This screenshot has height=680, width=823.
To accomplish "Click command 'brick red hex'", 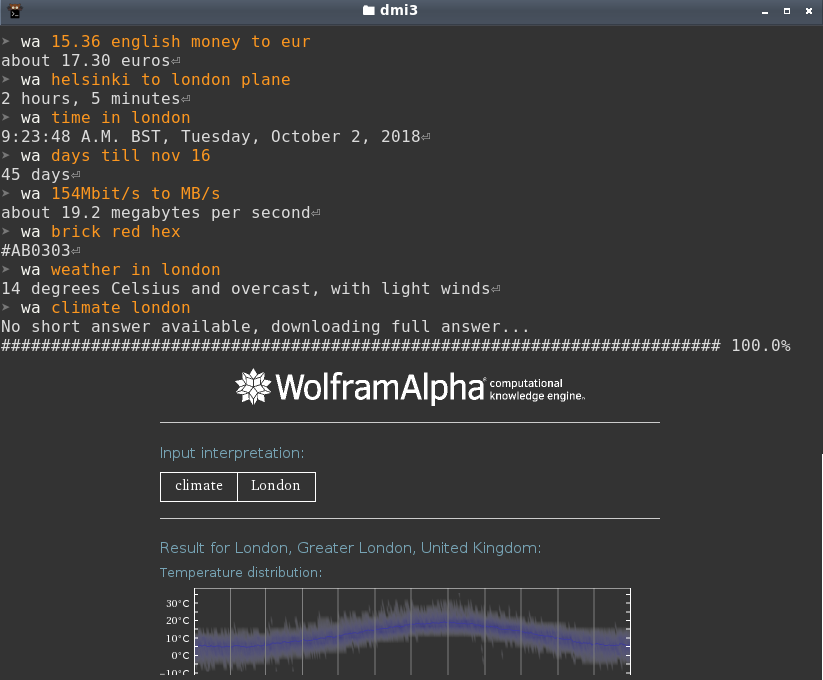I will (115, 232).
